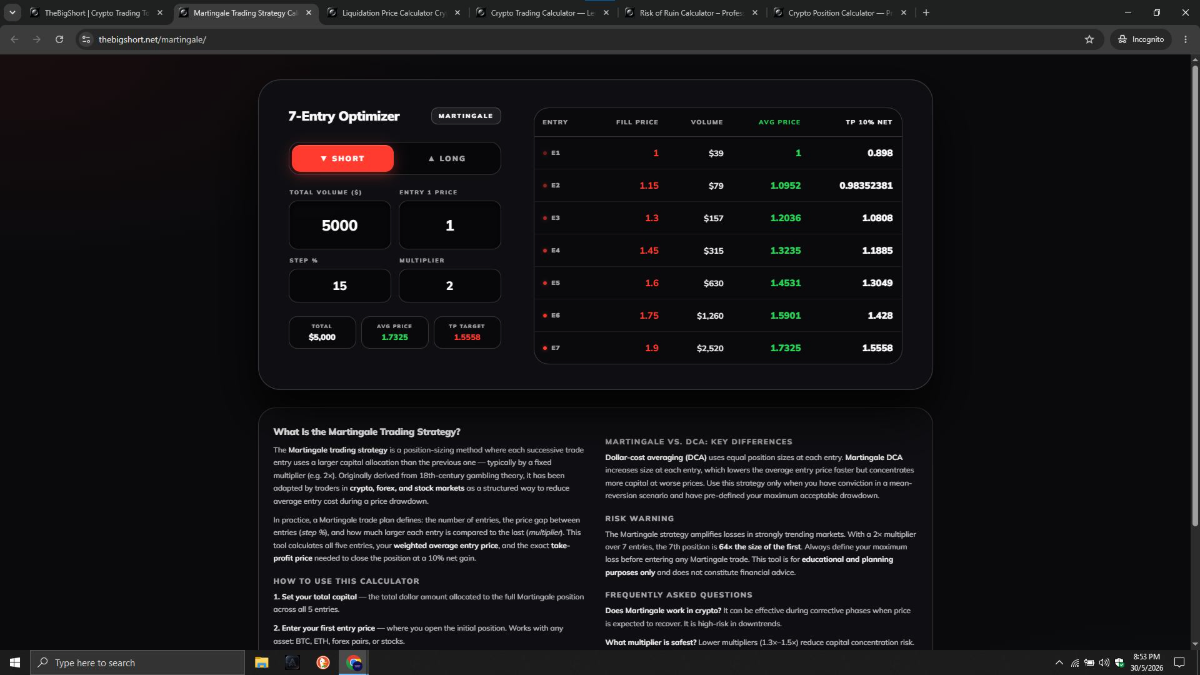This screenshot has height=675, width=1200.
Task: Open a new browser tab
Action: (926, 13)
